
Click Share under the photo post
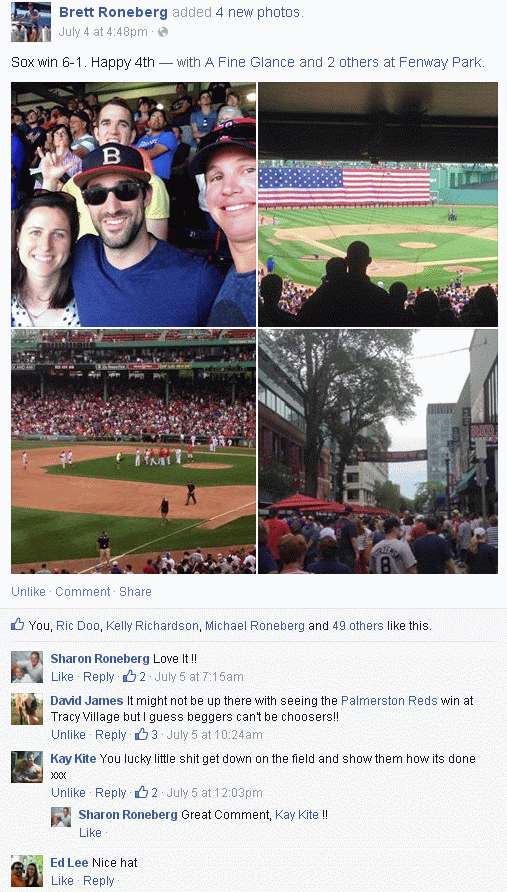pos(135,592)
